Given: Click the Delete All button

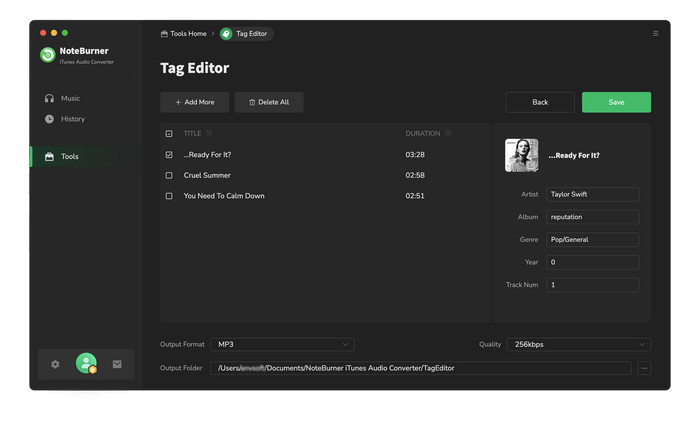Looking at the screenshot, I should point(269,102).
